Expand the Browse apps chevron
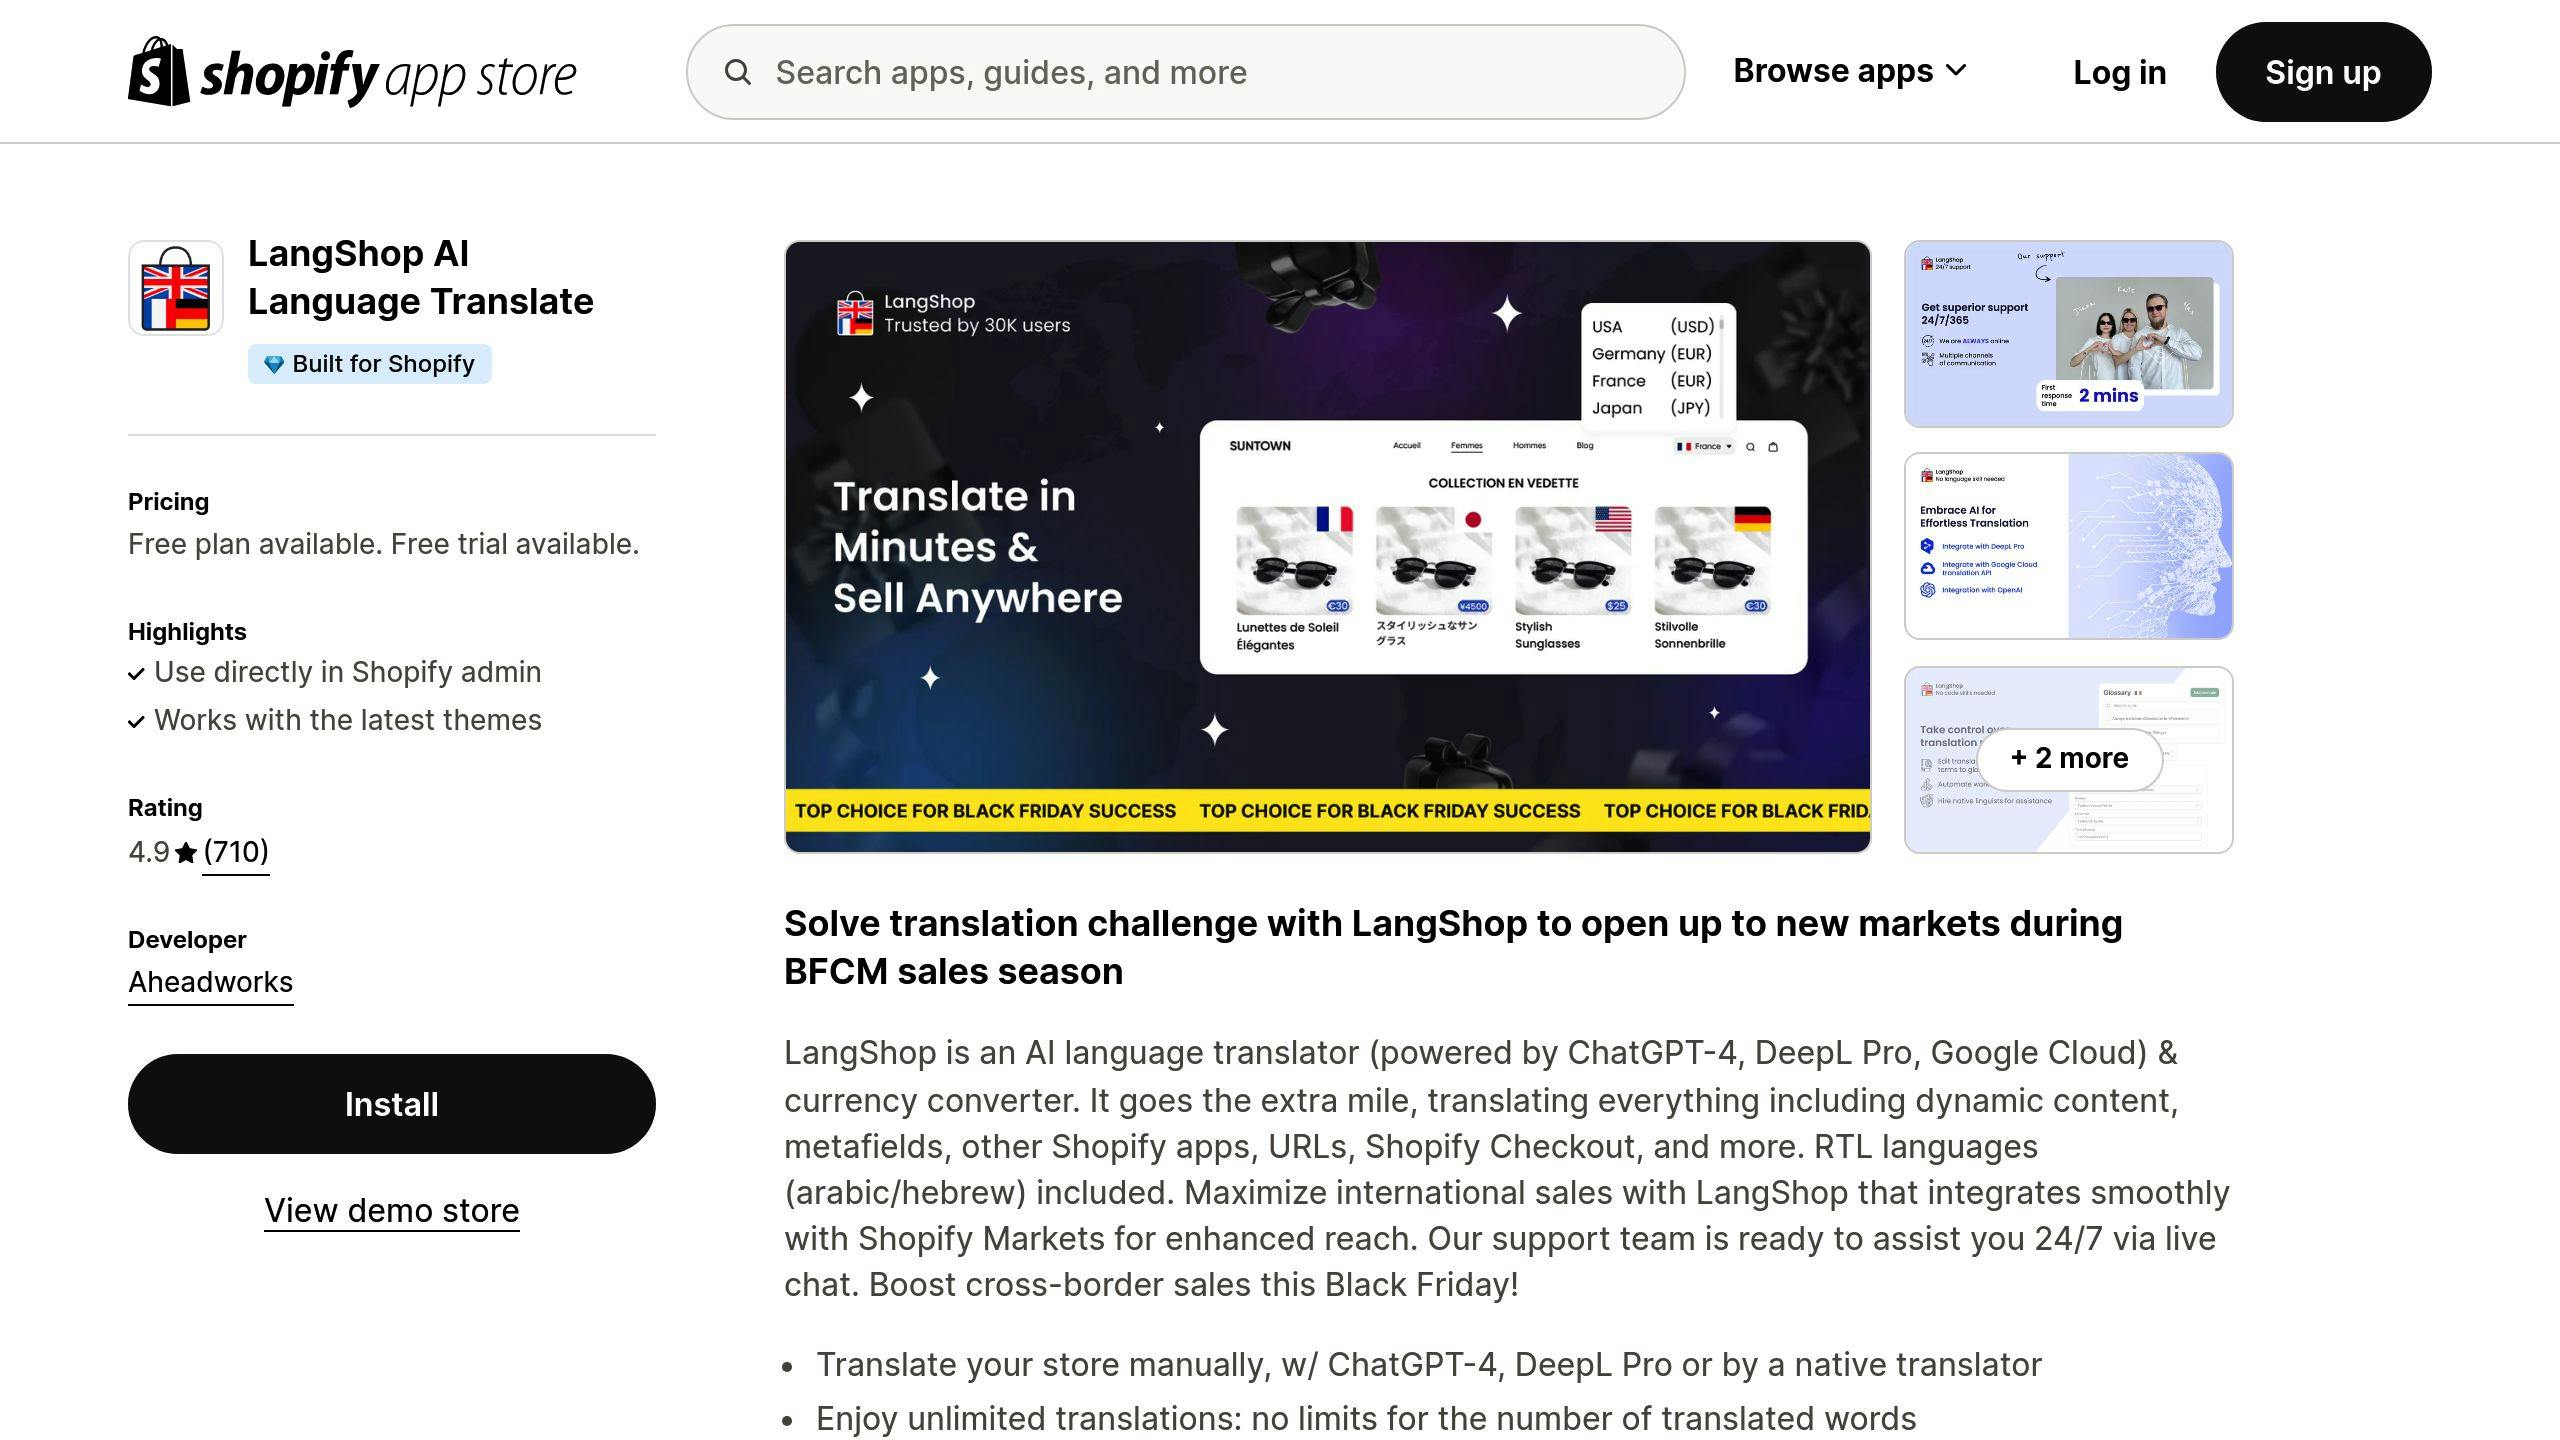The height and width of the screenshot is (1440, 2560). [x=1957, y=71]
